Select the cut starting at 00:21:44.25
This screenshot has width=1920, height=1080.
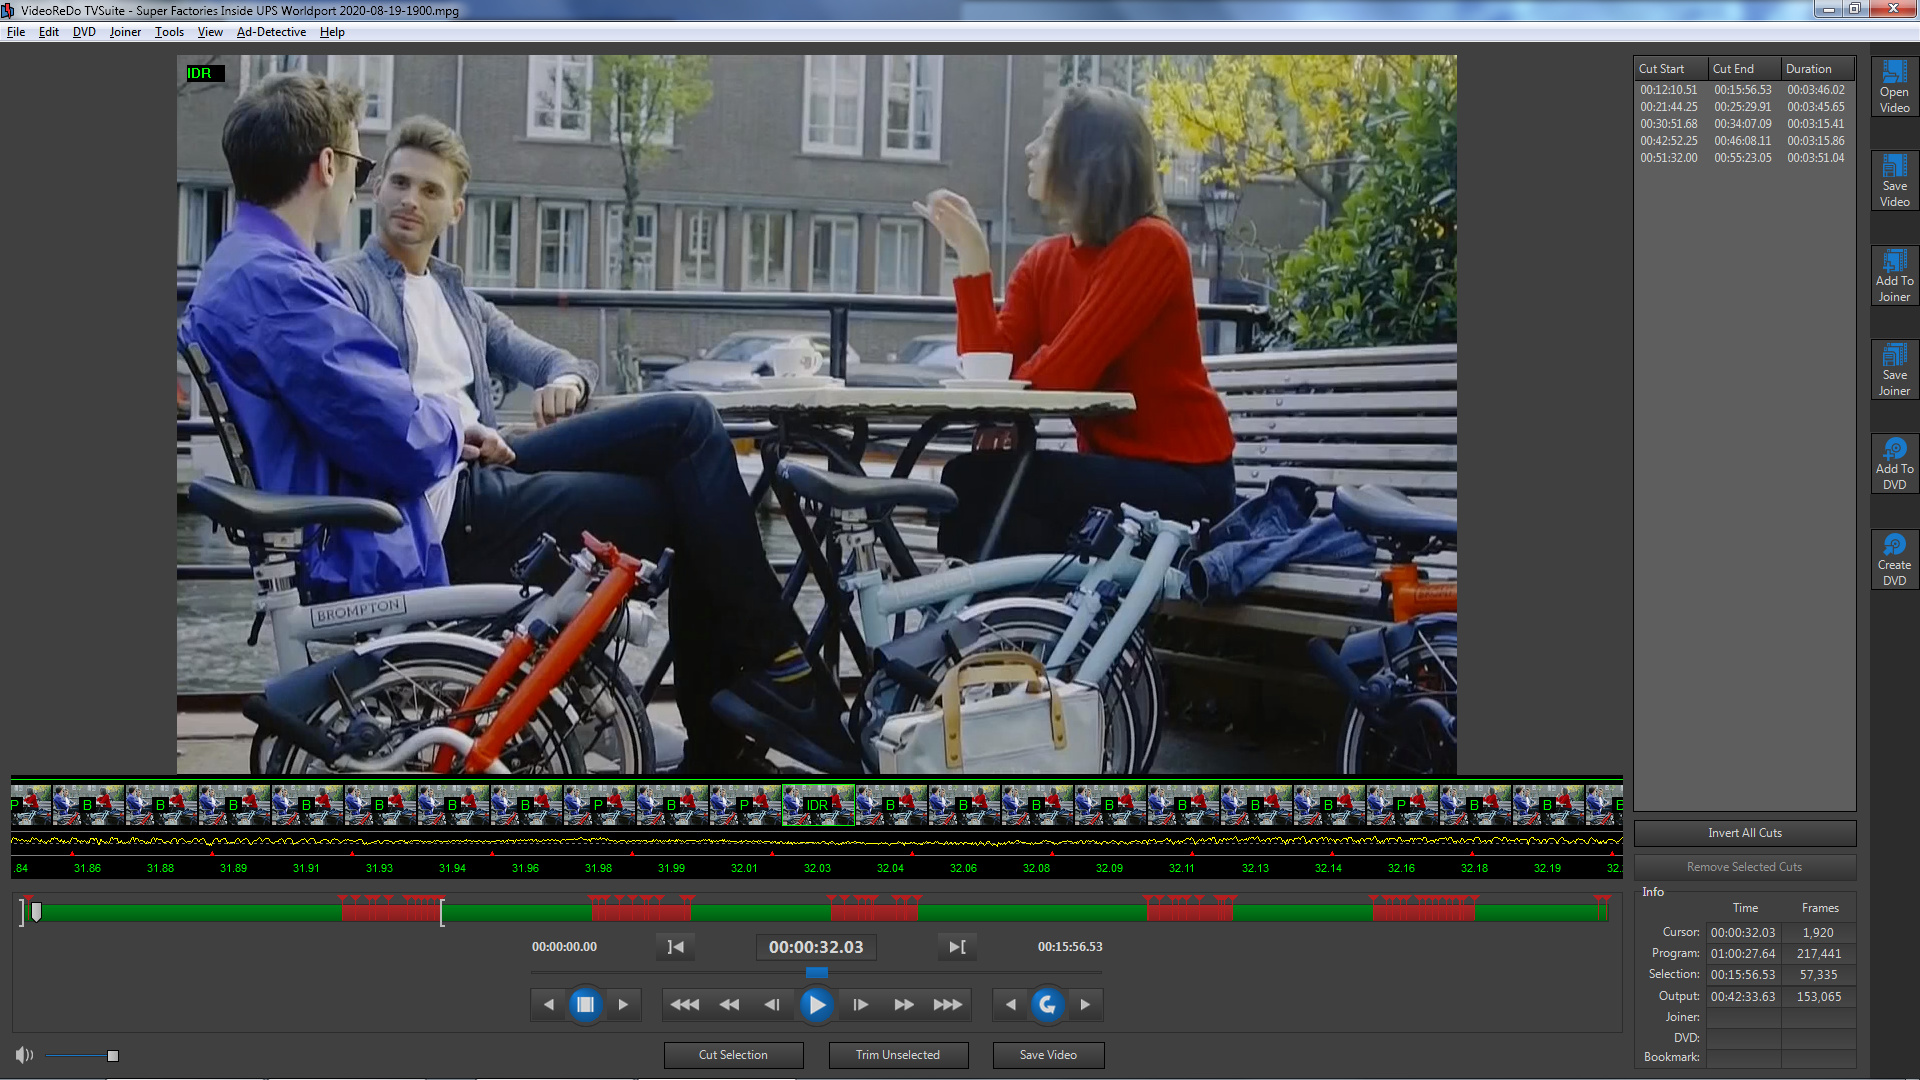(1668, 107)
